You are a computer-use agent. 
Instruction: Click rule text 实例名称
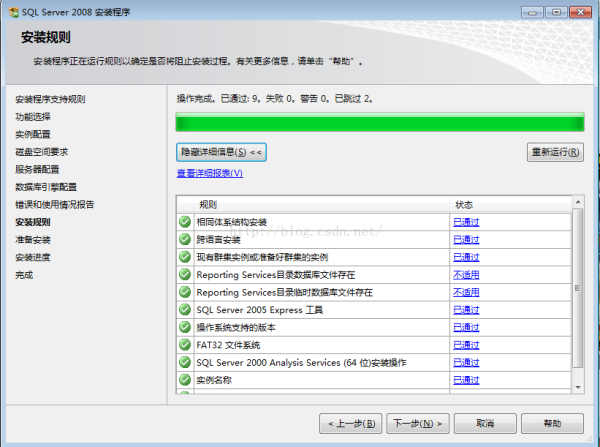(x=214, y=380)
